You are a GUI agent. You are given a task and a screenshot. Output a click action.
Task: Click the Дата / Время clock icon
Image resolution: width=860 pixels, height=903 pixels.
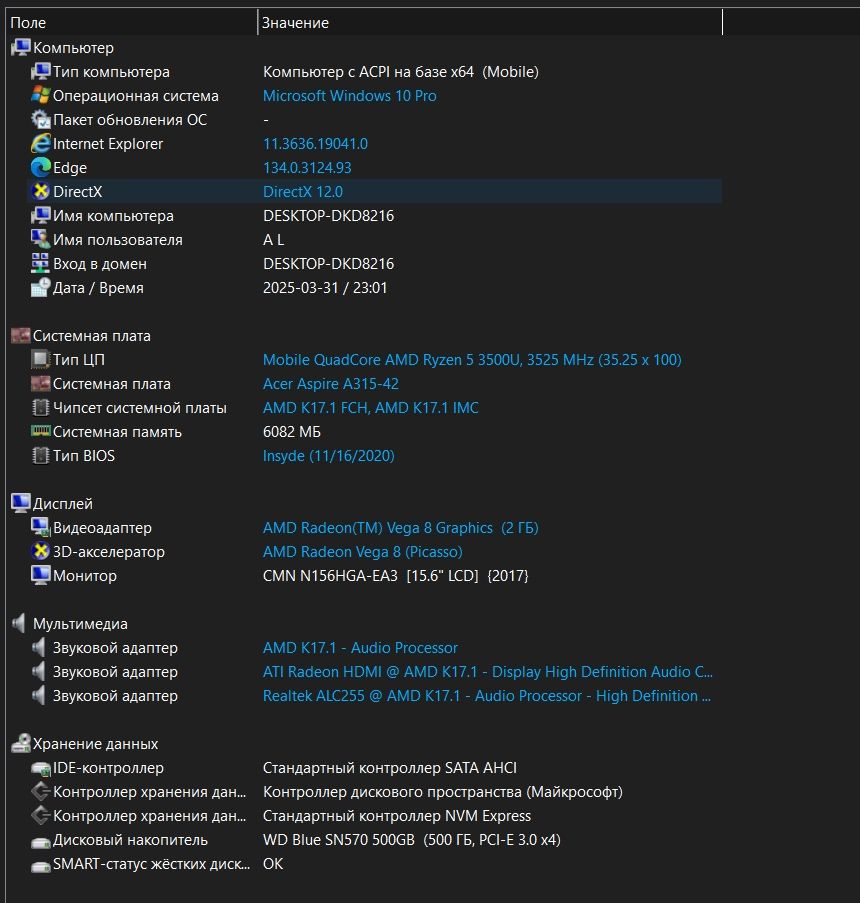coord(41,287)
